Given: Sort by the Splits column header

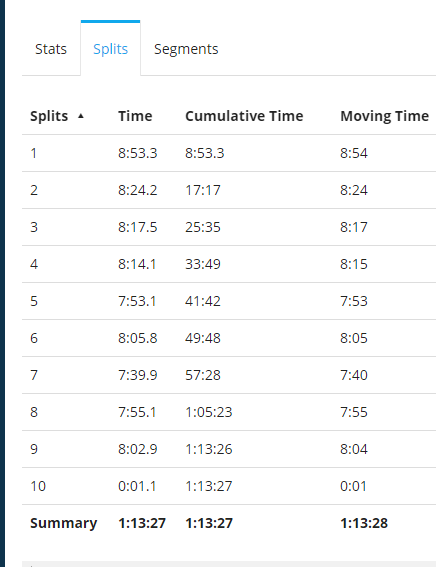Looking at the screenshot, I should pyautogui.click(x=49, y=116).
